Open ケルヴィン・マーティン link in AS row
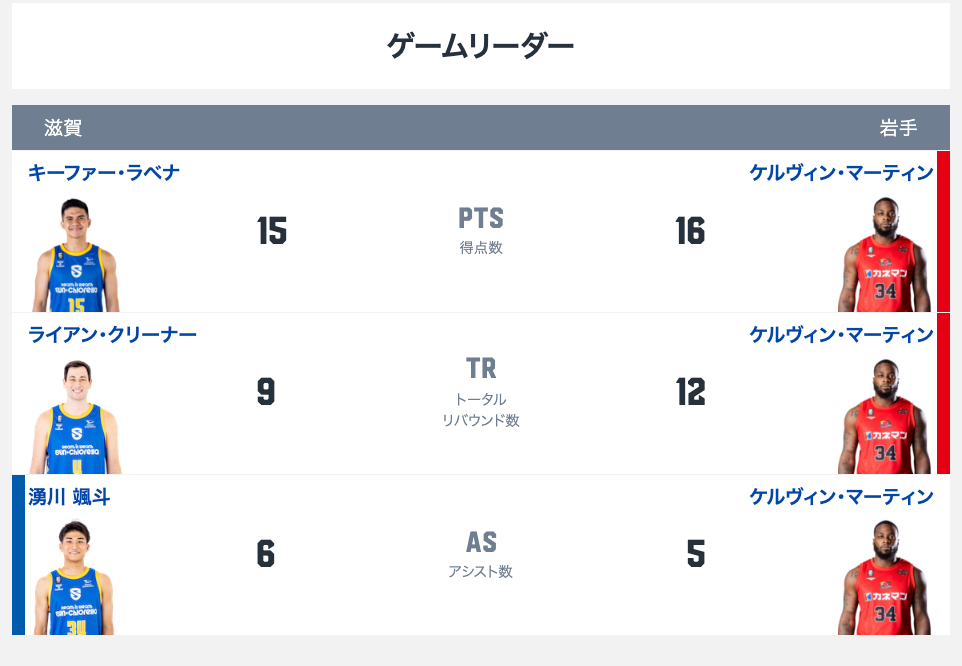This screenshot has height=666, width=962. (841, 497)
